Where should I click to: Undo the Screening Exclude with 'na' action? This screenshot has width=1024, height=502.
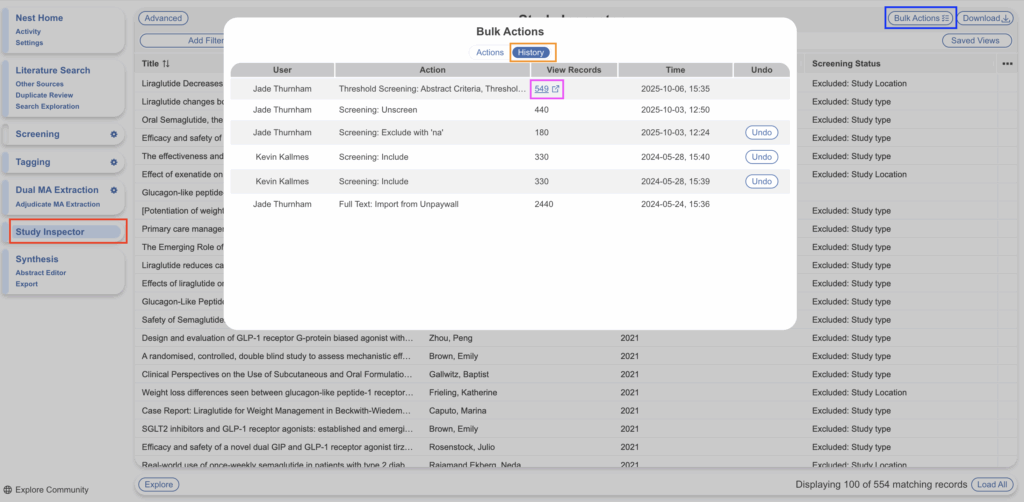pos(761,132)
